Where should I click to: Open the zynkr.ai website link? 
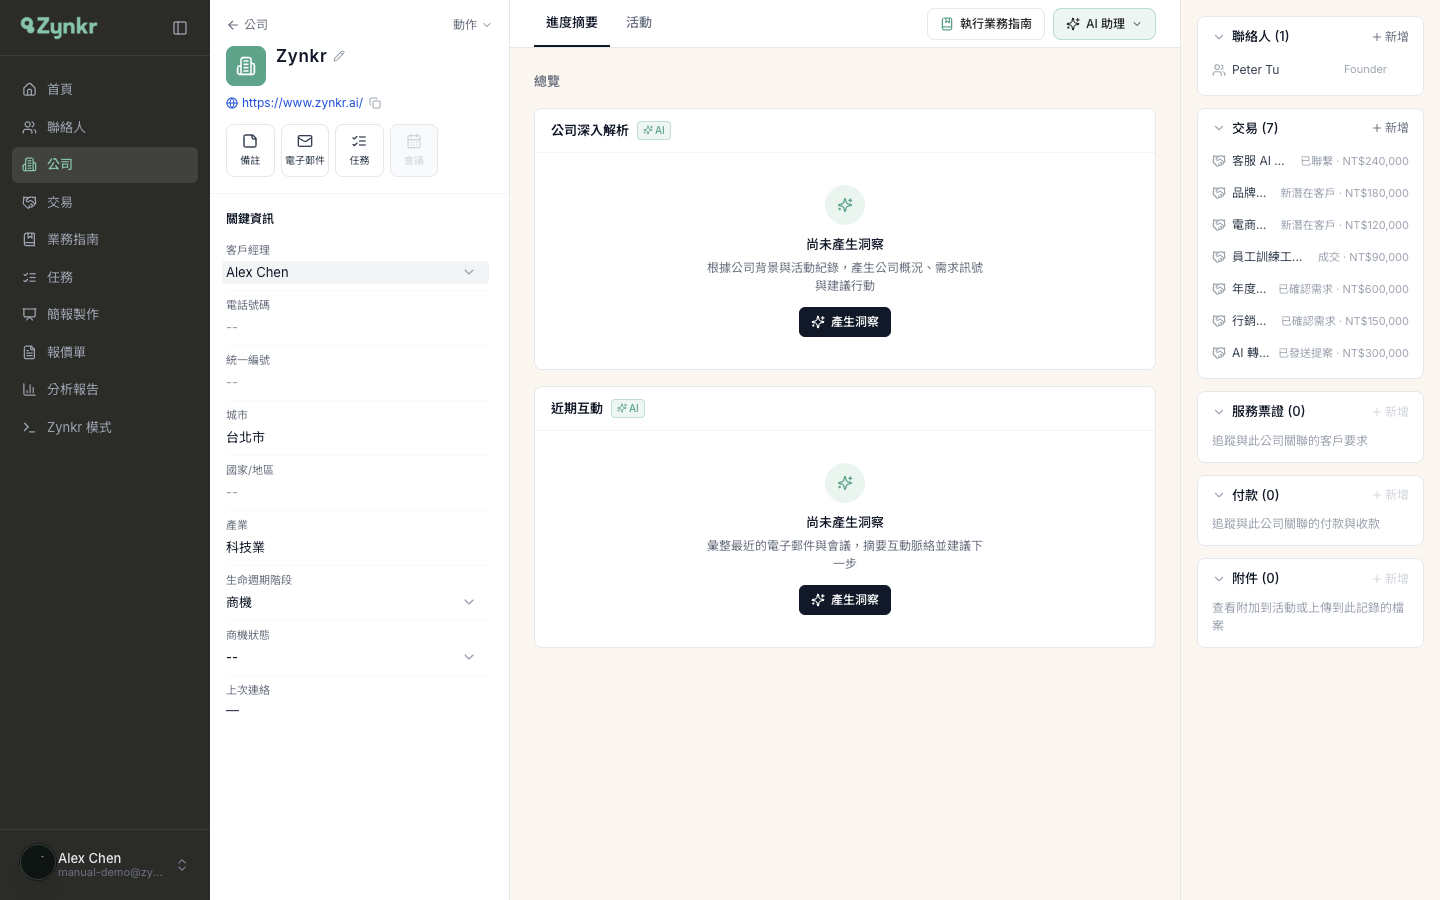click(x=302, y=103)
